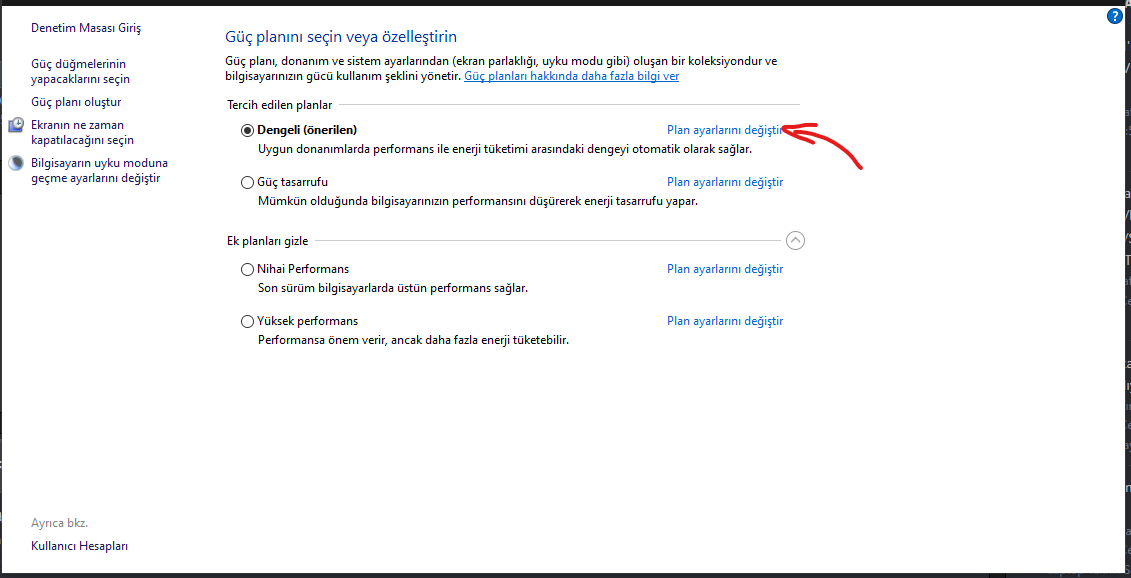Image resolution: width=1131 pixels, height=578 pixels.
Task: Select the Nihai Performans power plan
Action: click(248, 269)
